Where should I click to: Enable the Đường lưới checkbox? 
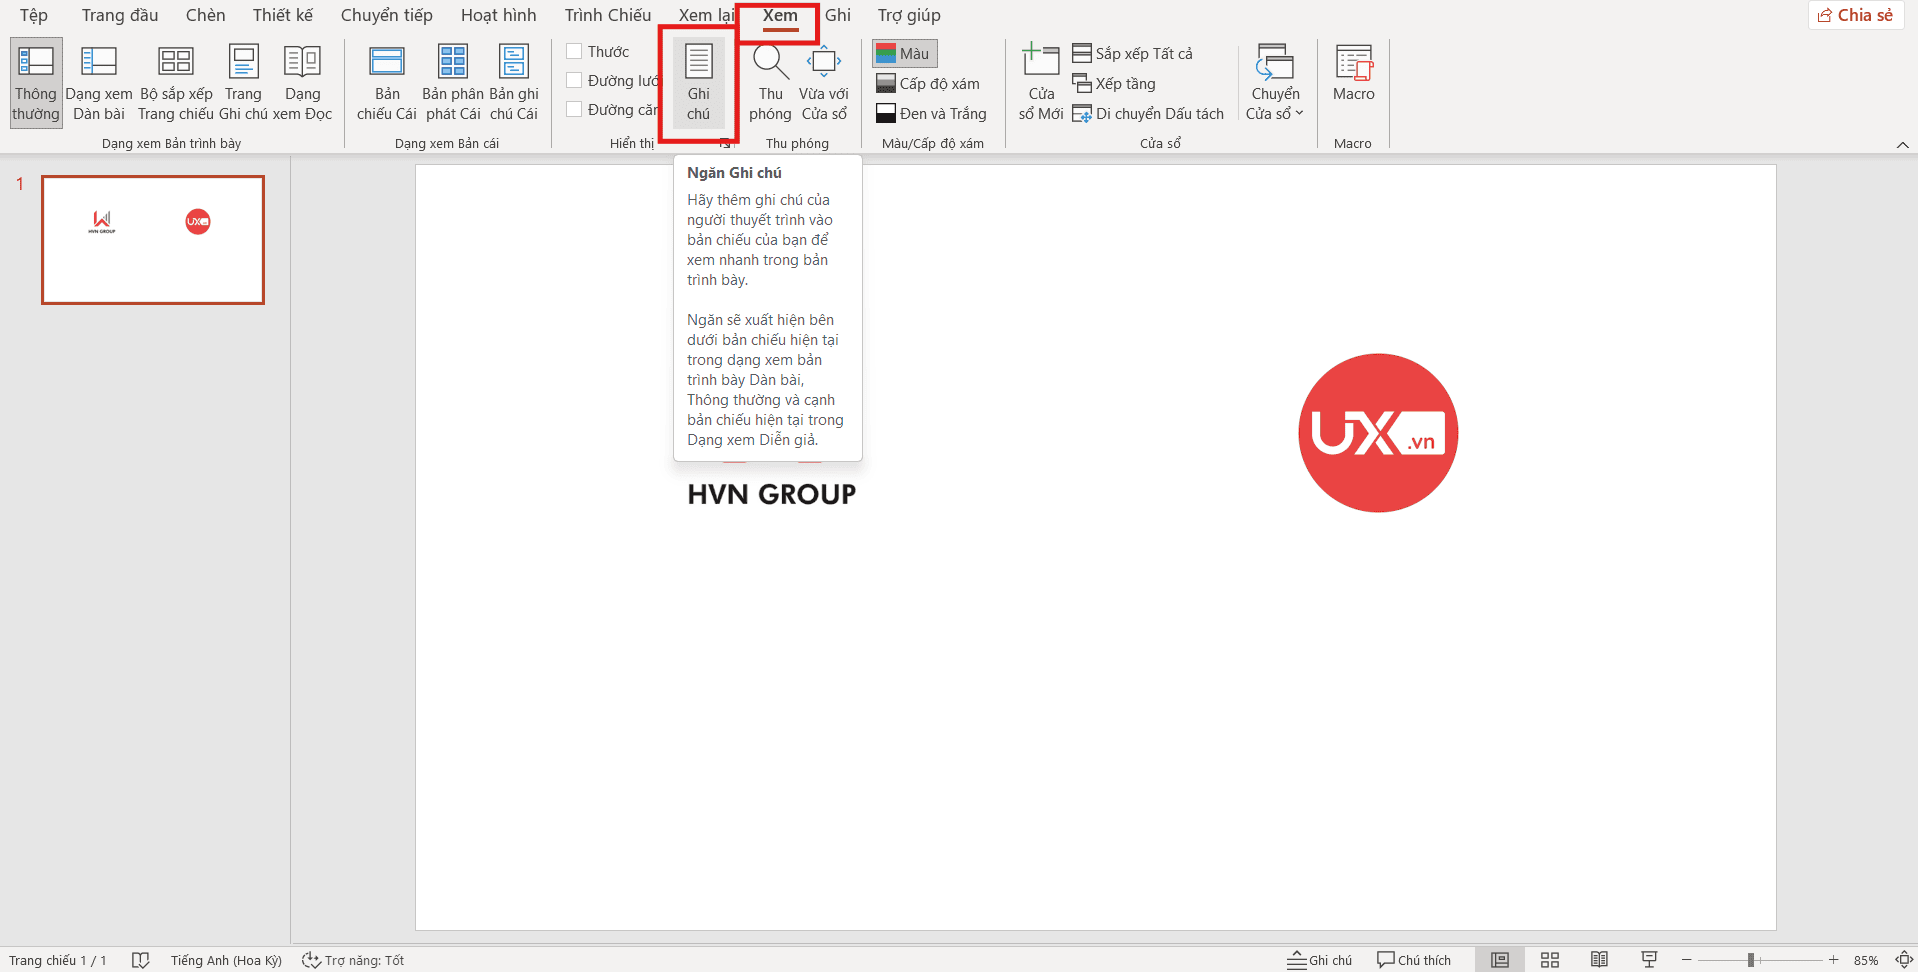(575, 80)
